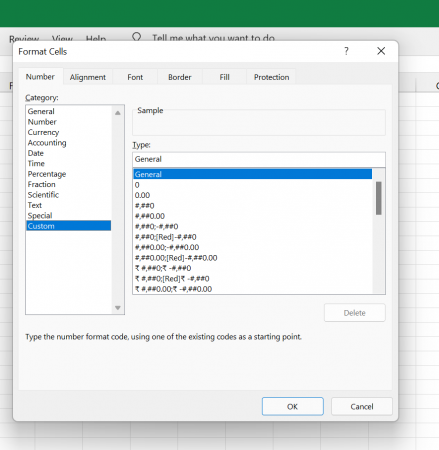Screen dimensions: 439x450
Task: Click the Tell me lightbulb icon
Action: point(136,37)
